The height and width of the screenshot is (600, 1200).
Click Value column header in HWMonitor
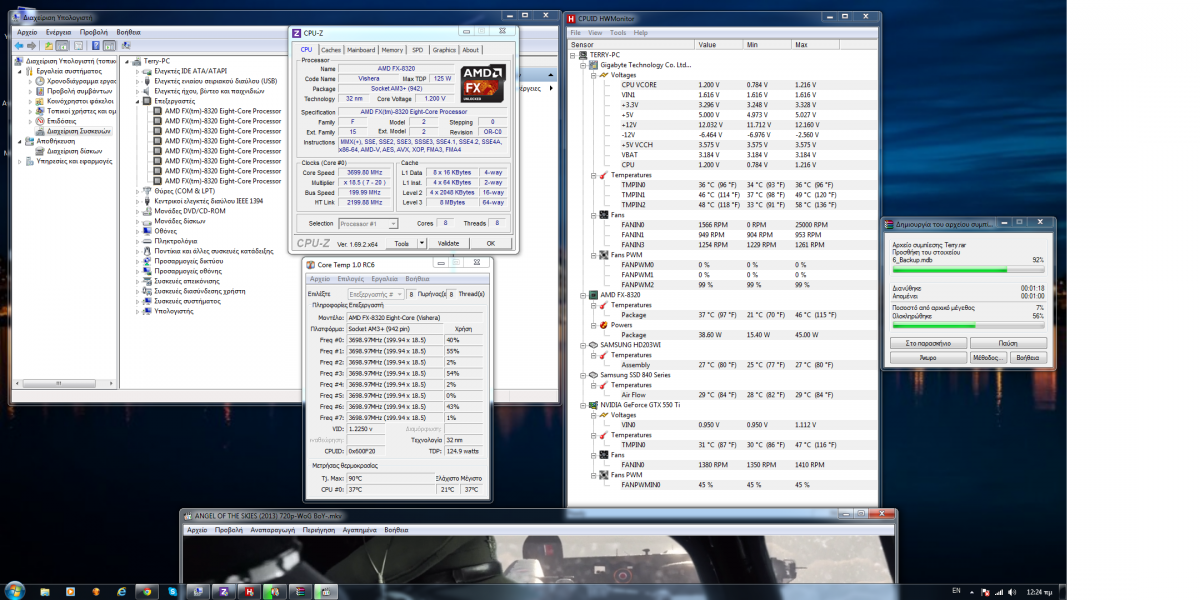720,45
